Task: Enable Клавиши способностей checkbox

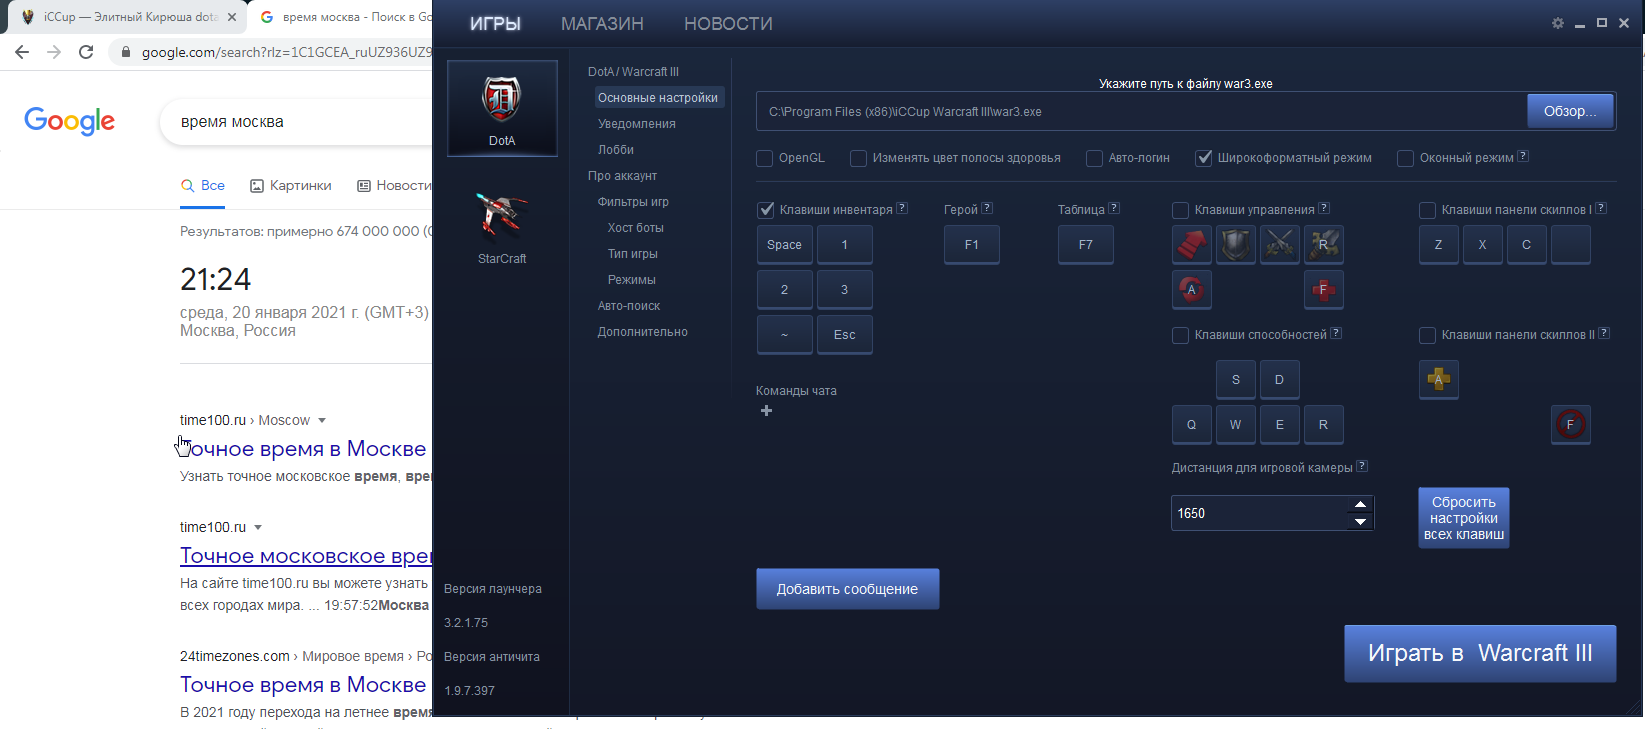Action: click(x=1180, y=335)
